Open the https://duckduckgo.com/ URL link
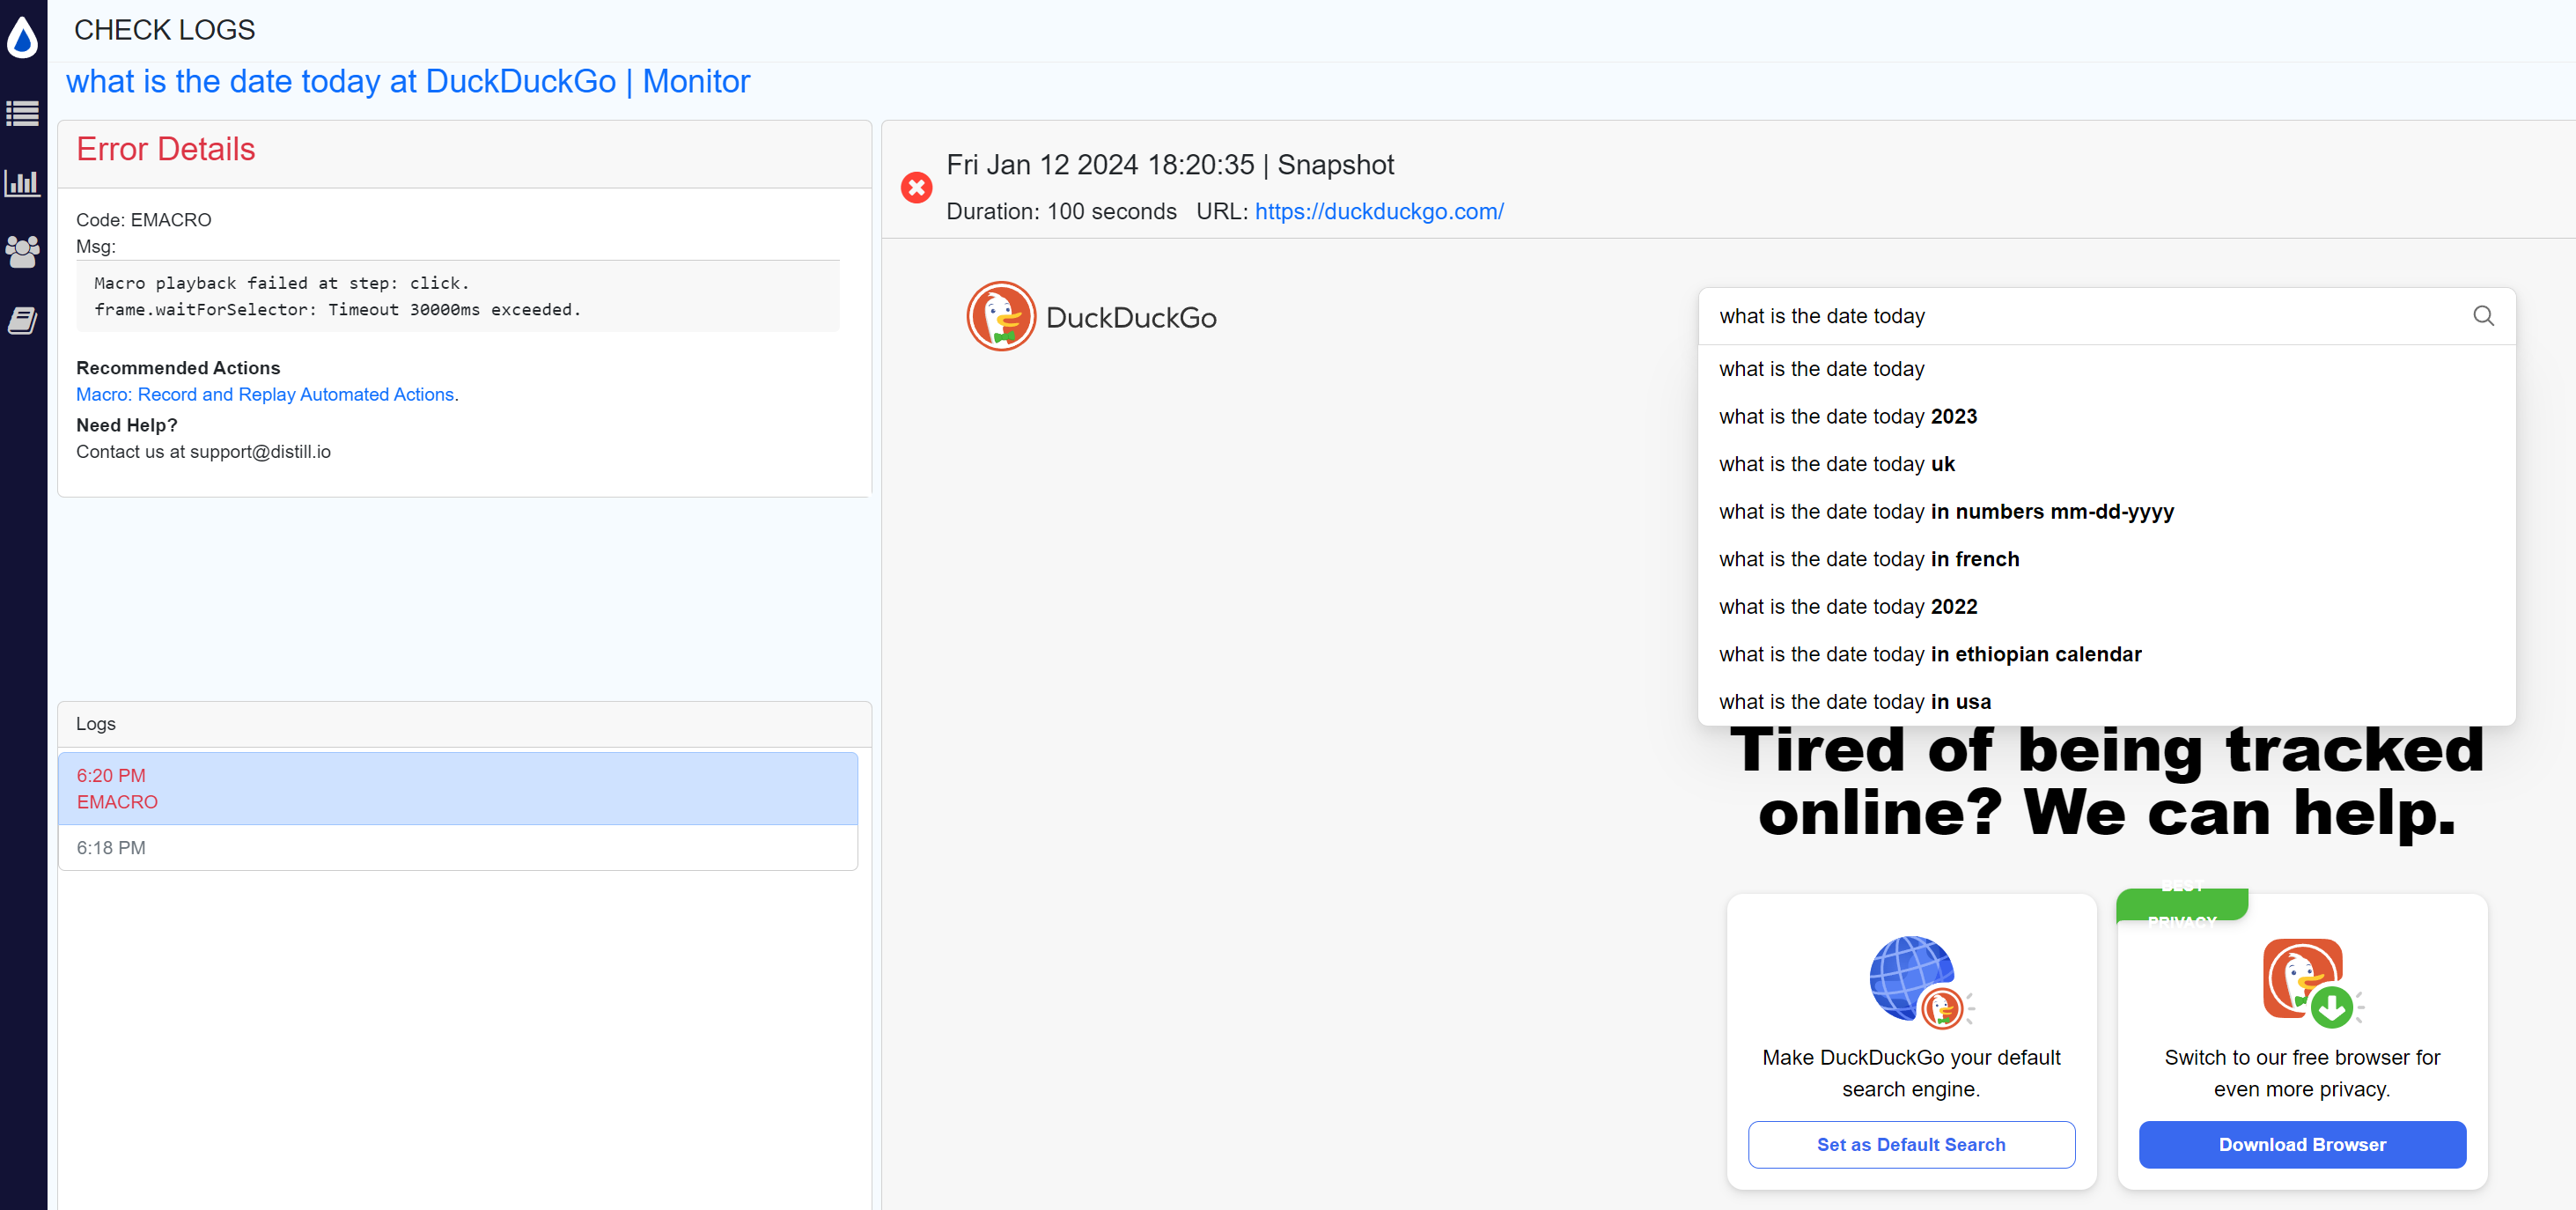 (x=1379, y=211)
